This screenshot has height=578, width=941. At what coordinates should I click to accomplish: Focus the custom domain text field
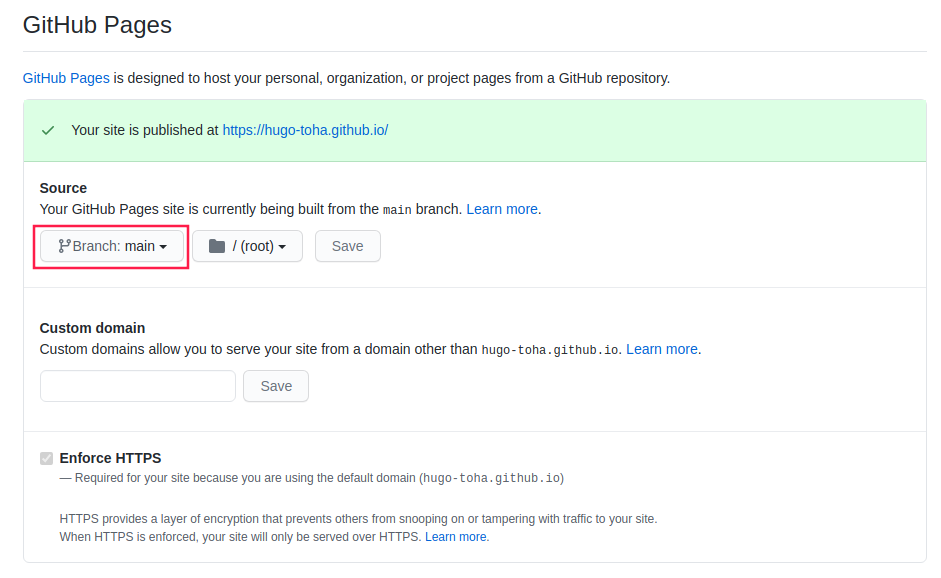click(138, 386)
